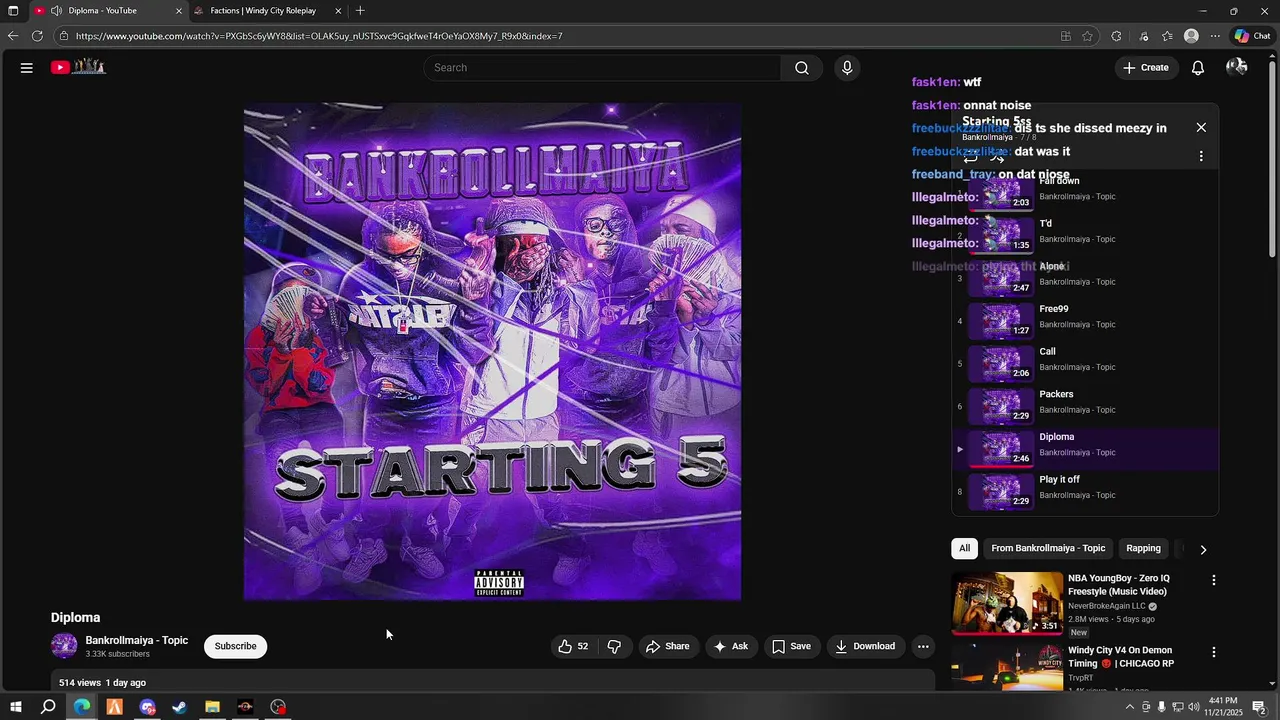The image size is (1280, 720).
Task: Open the tab actions menu
Action: [x=13, y=11]
